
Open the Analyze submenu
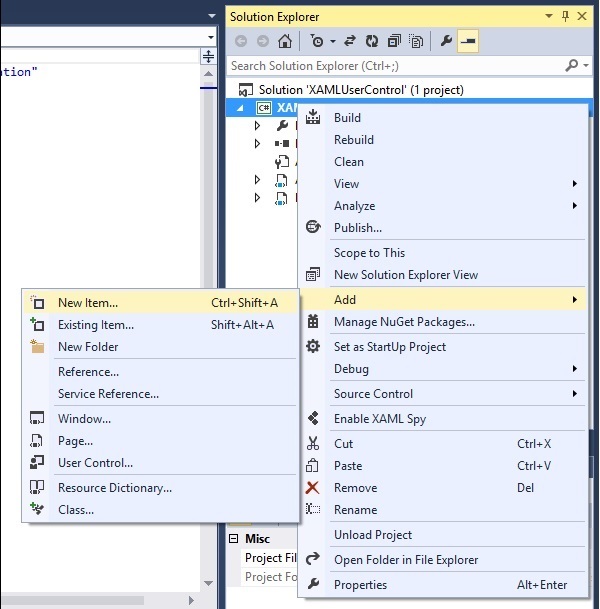tap(442, 206)
